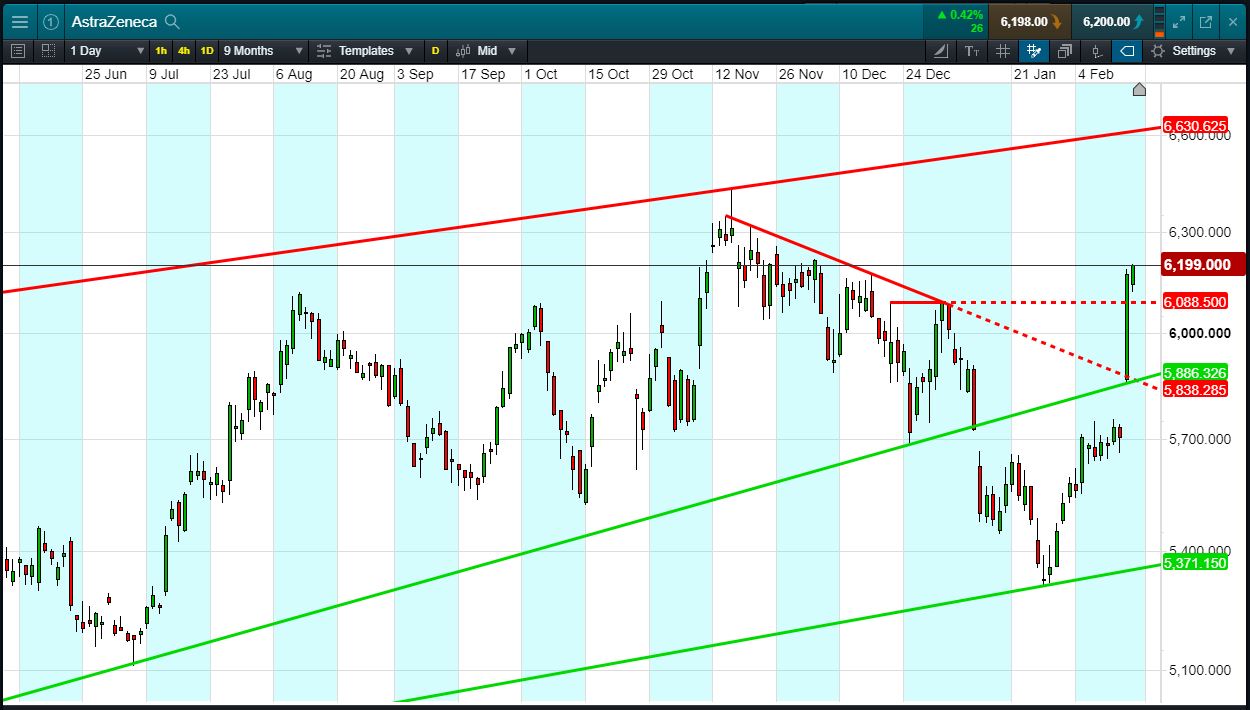Select the text annotation tool
The image size is (1250, 710).
coord(972,50)
